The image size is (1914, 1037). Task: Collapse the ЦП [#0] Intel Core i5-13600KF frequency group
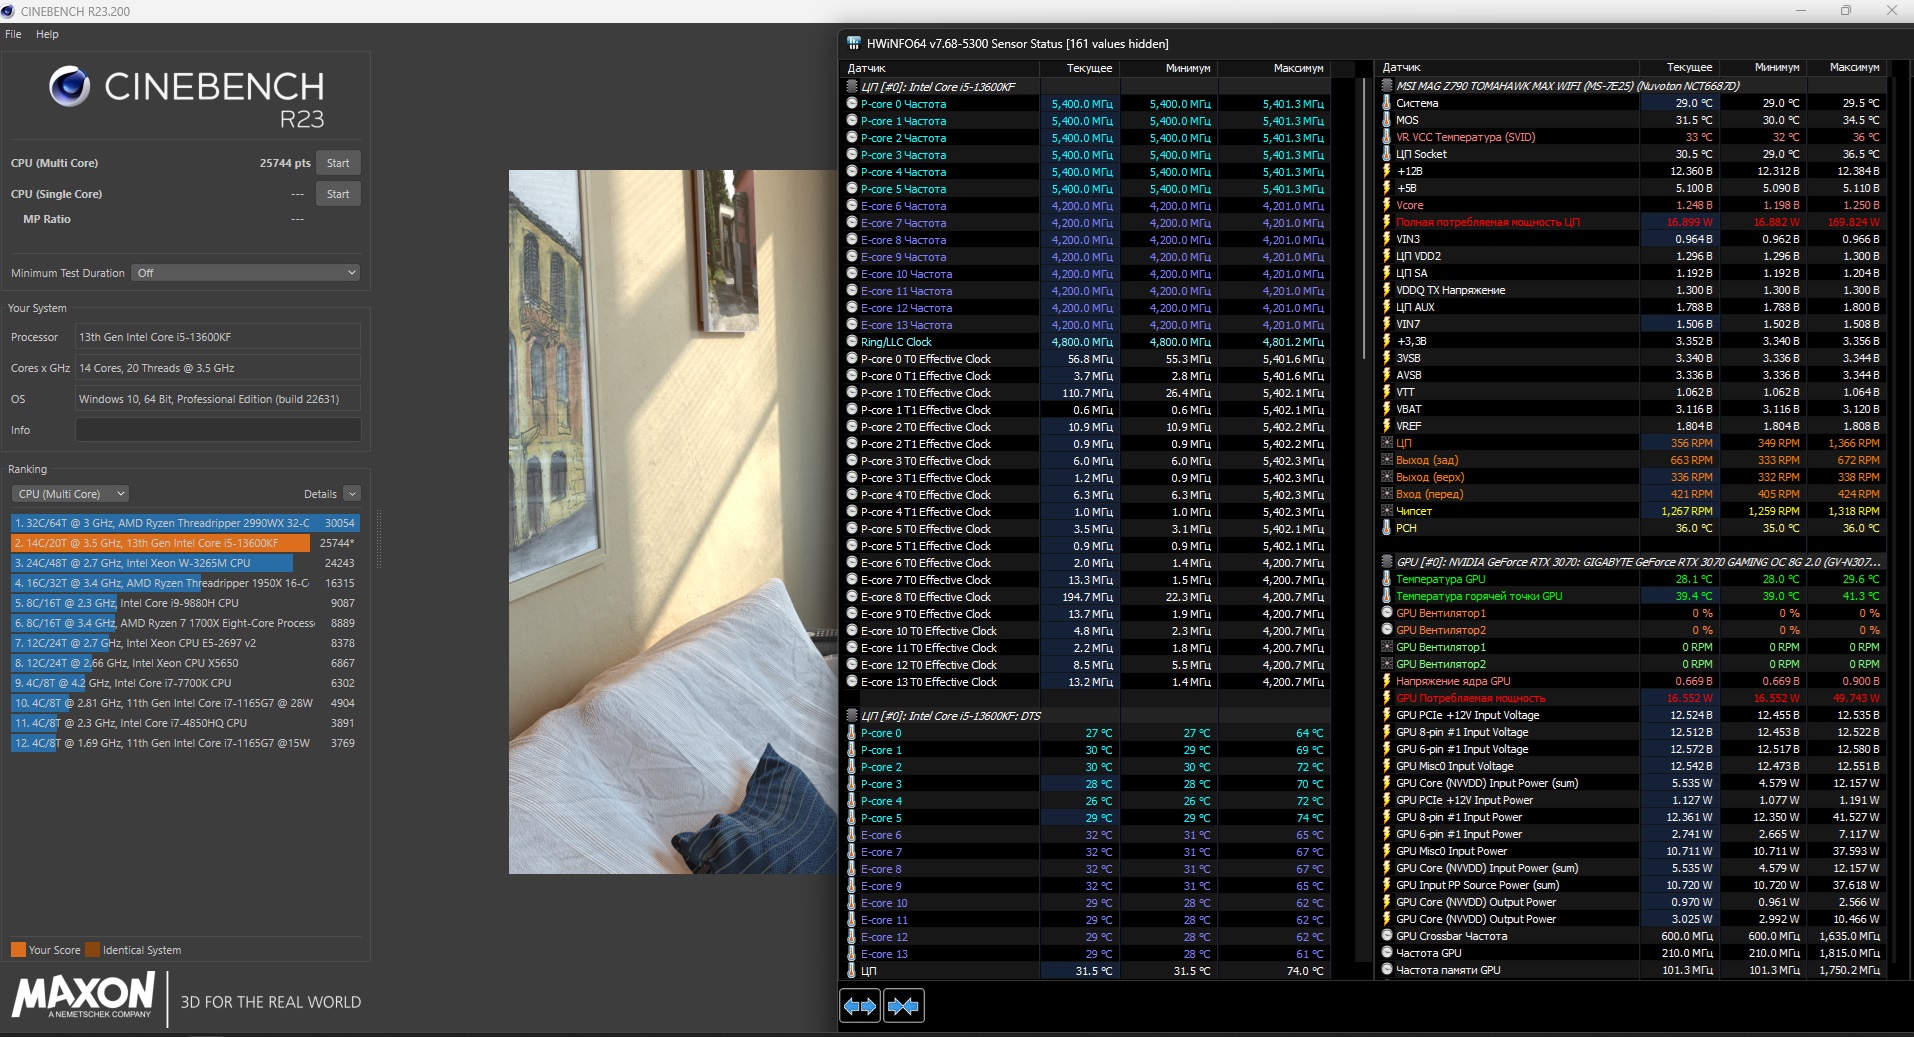pos(852,87)
